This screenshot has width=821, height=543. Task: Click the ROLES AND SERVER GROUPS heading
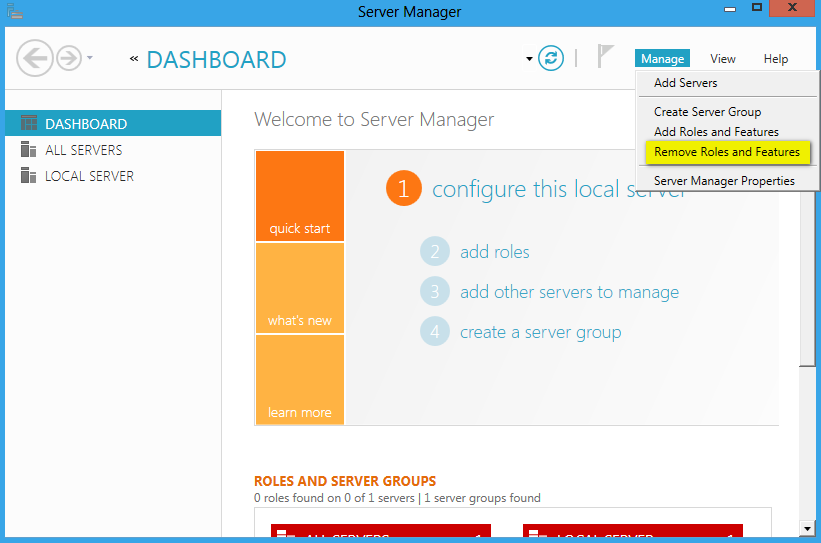[345, 481]
